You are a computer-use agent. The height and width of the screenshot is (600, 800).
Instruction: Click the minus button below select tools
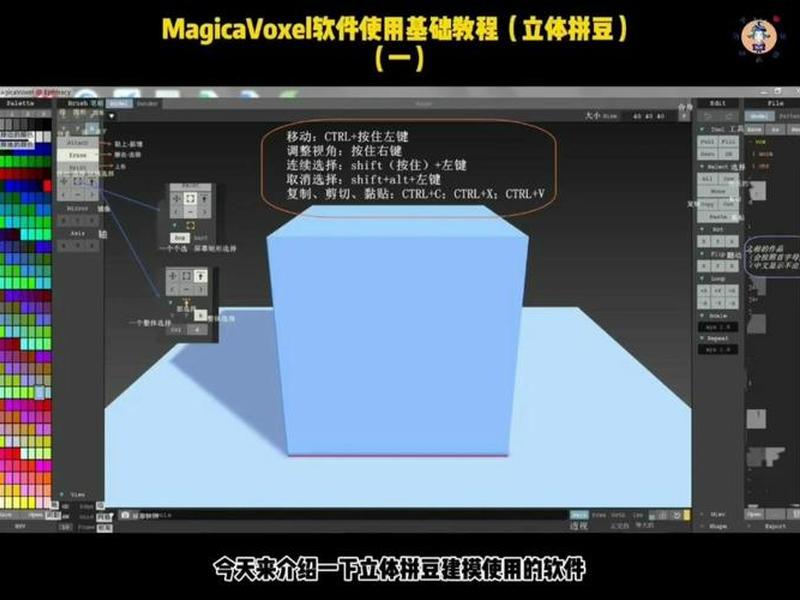coord(78,194)
